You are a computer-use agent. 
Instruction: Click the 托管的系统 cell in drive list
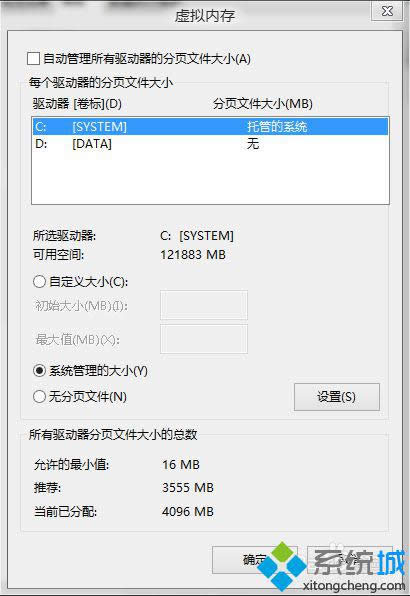tap(277, 127)
